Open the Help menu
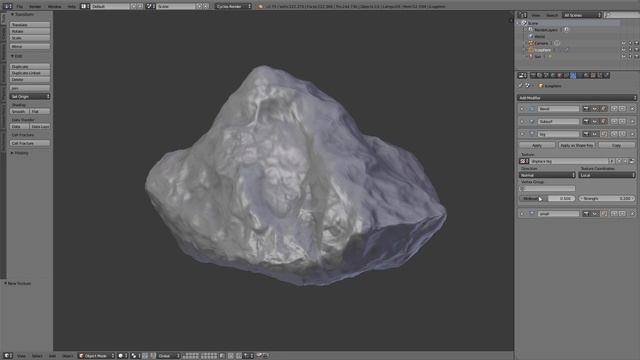Viewport: 640px width, 360px height. (x=71, y=6)
